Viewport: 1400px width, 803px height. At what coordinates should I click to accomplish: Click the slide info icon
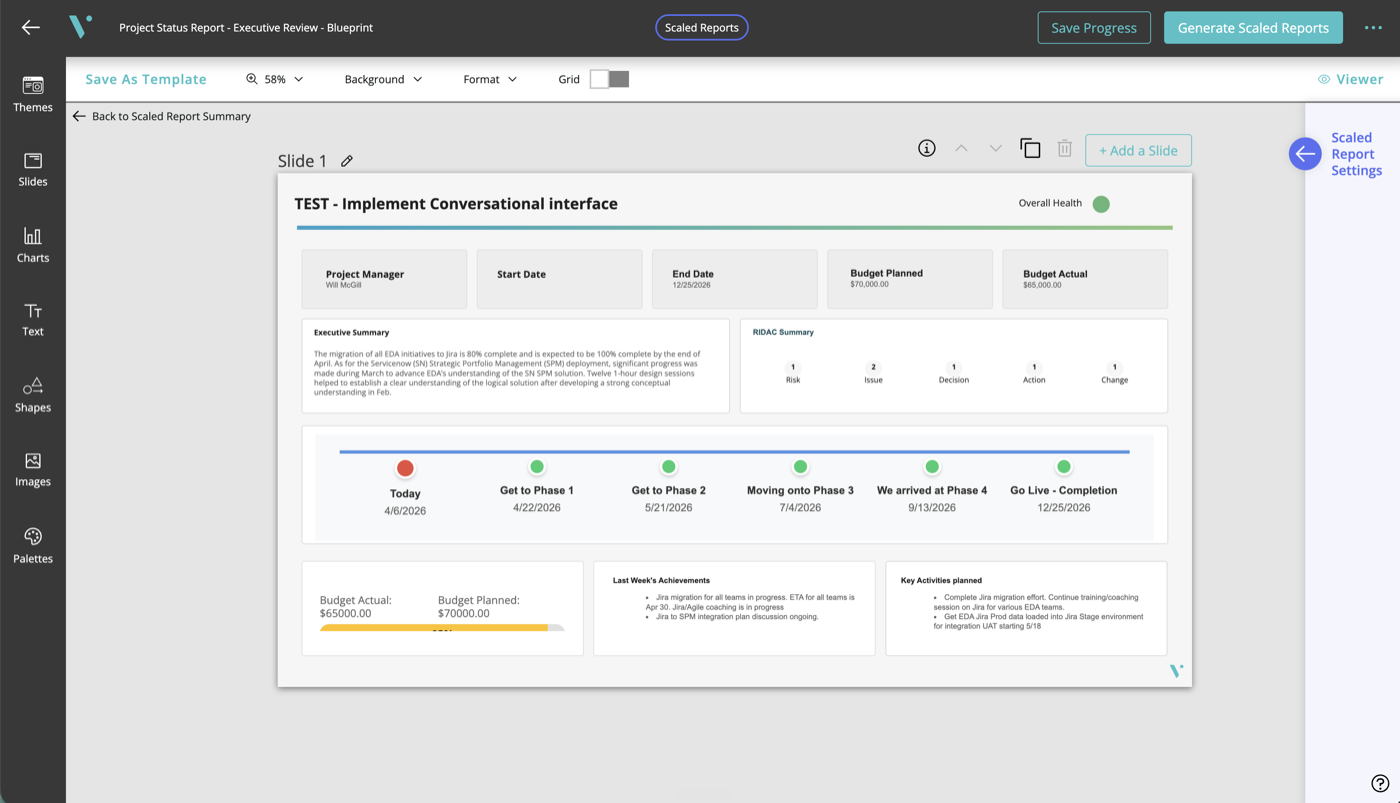click(x=927, y=149)
